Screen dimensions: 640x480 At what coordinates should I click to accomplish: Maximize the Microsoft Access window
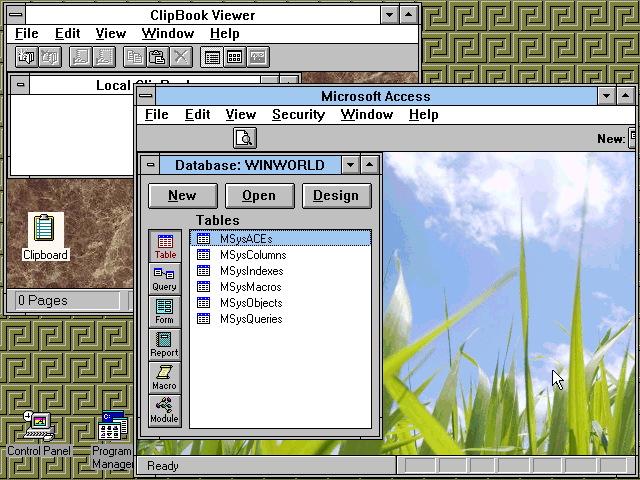[x=626, y=96]
